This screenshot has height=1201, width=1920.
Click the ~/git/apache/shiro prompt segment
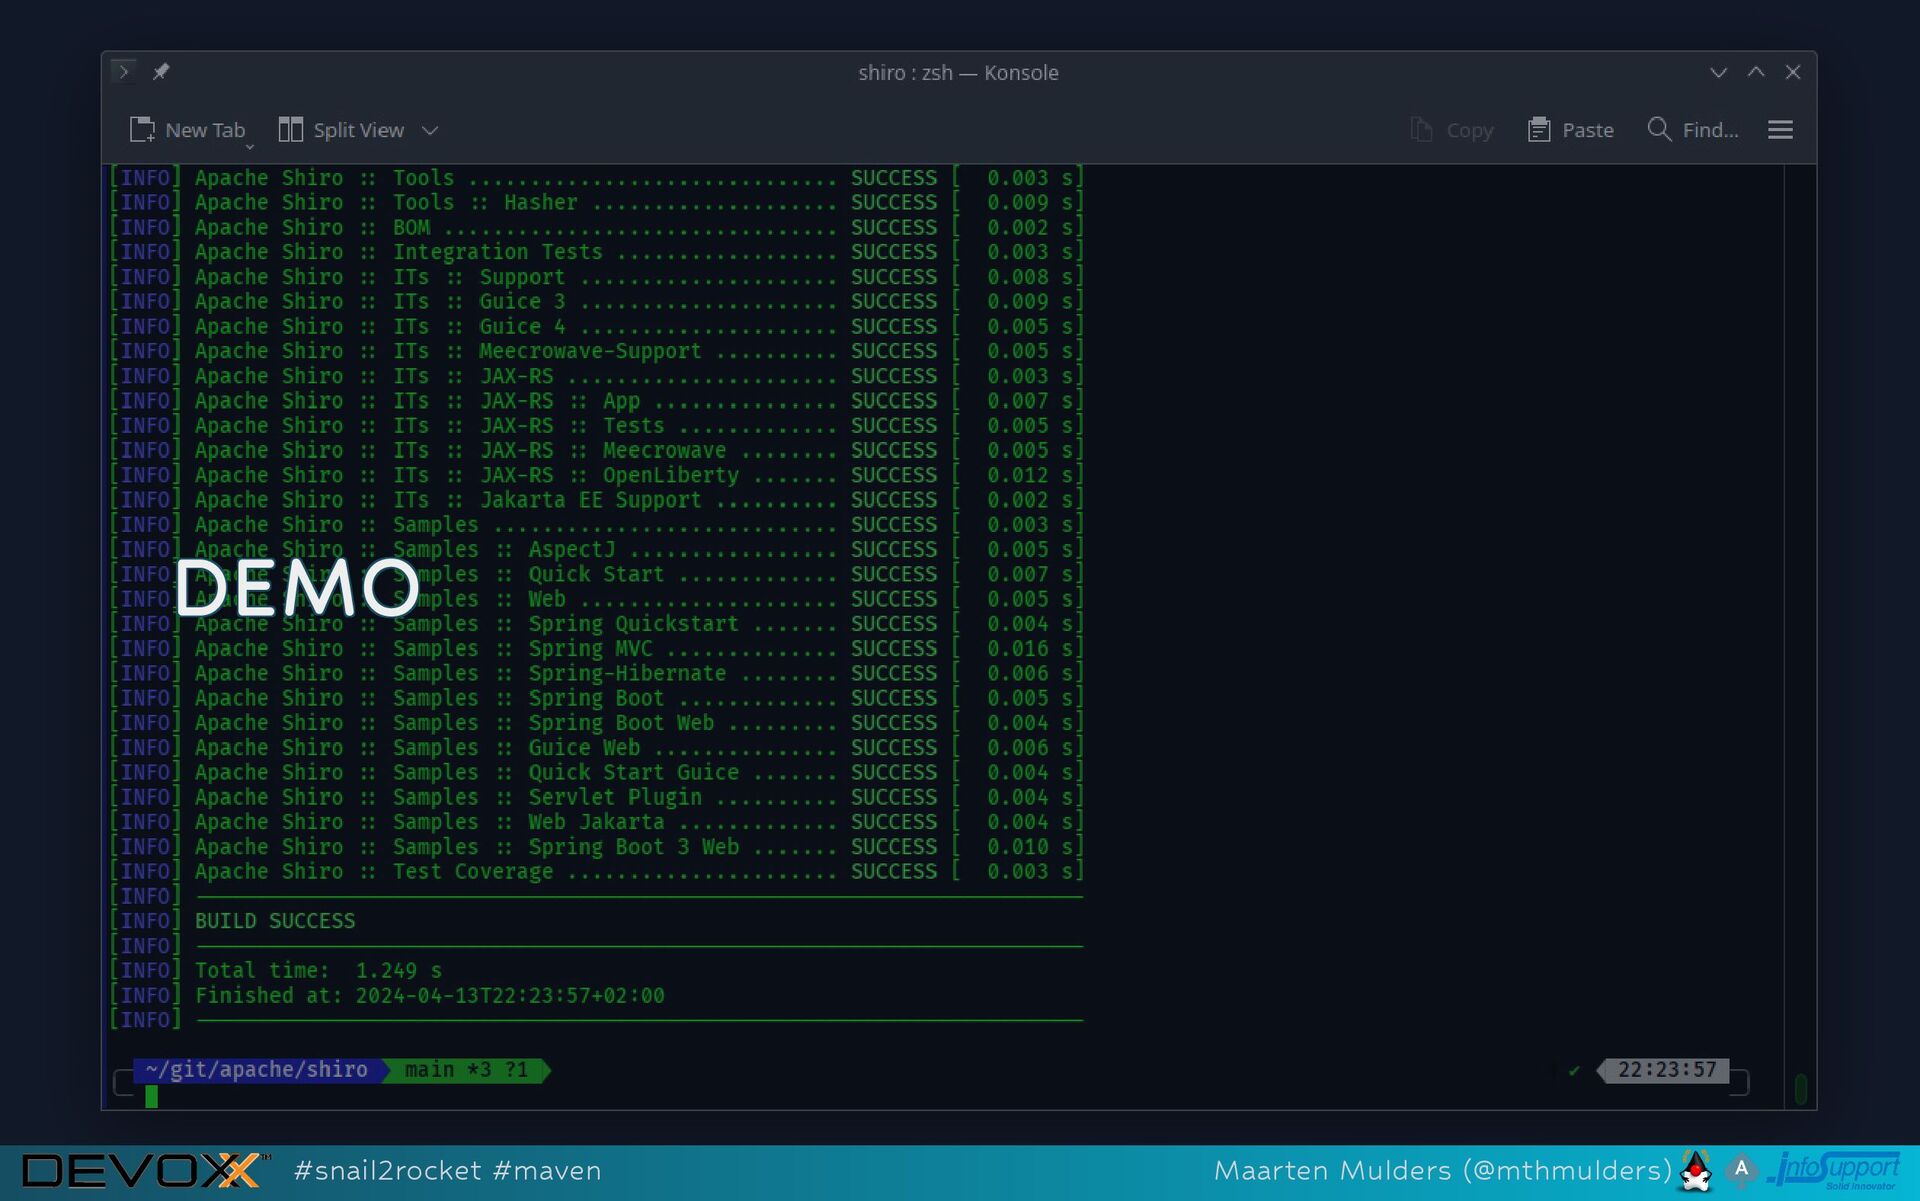(x=256, y=1070)
